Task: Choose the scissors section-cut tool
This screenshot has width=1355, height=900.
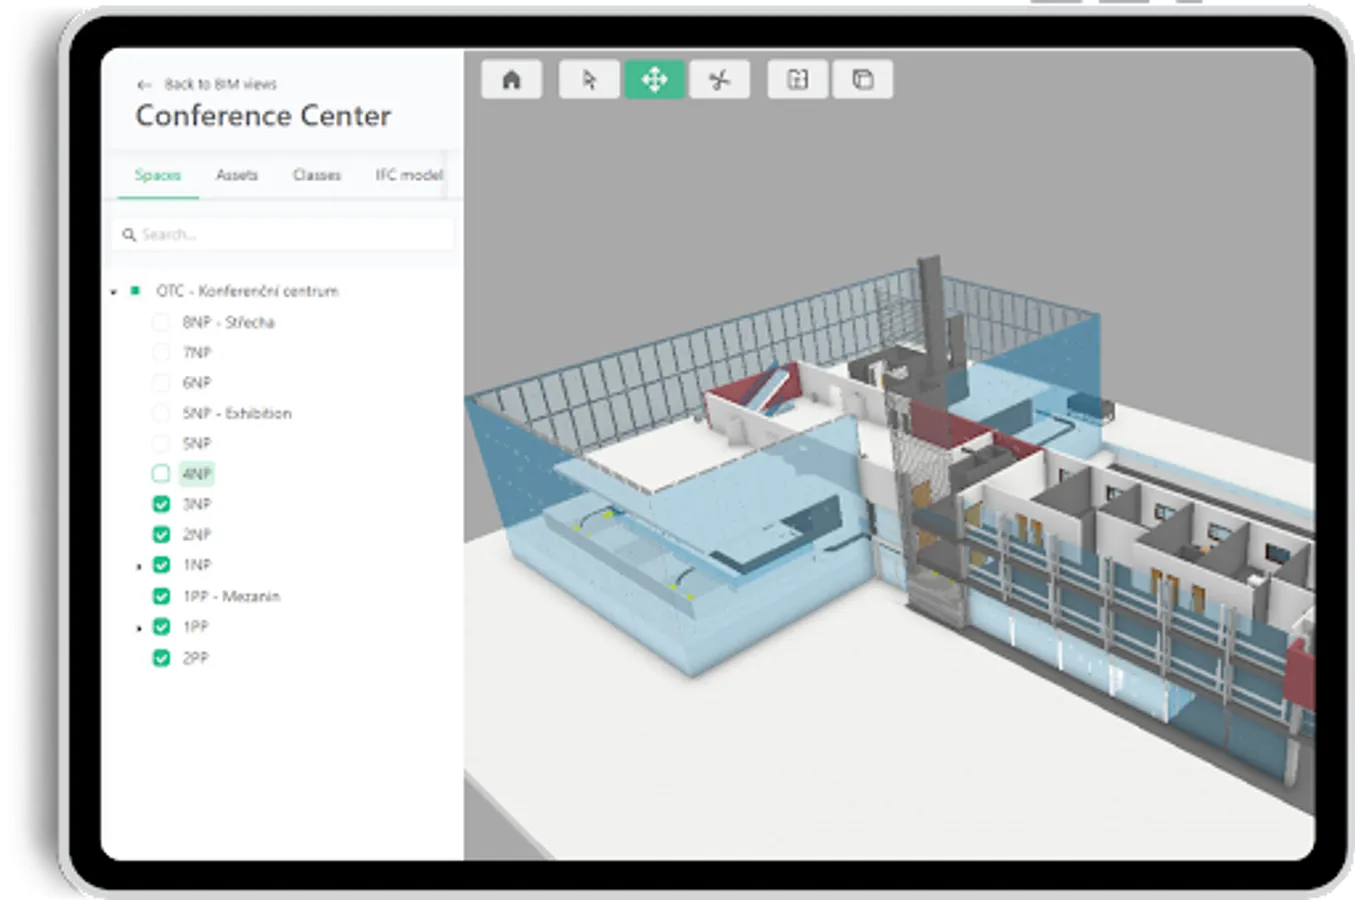Action: [x=719, y=80]
